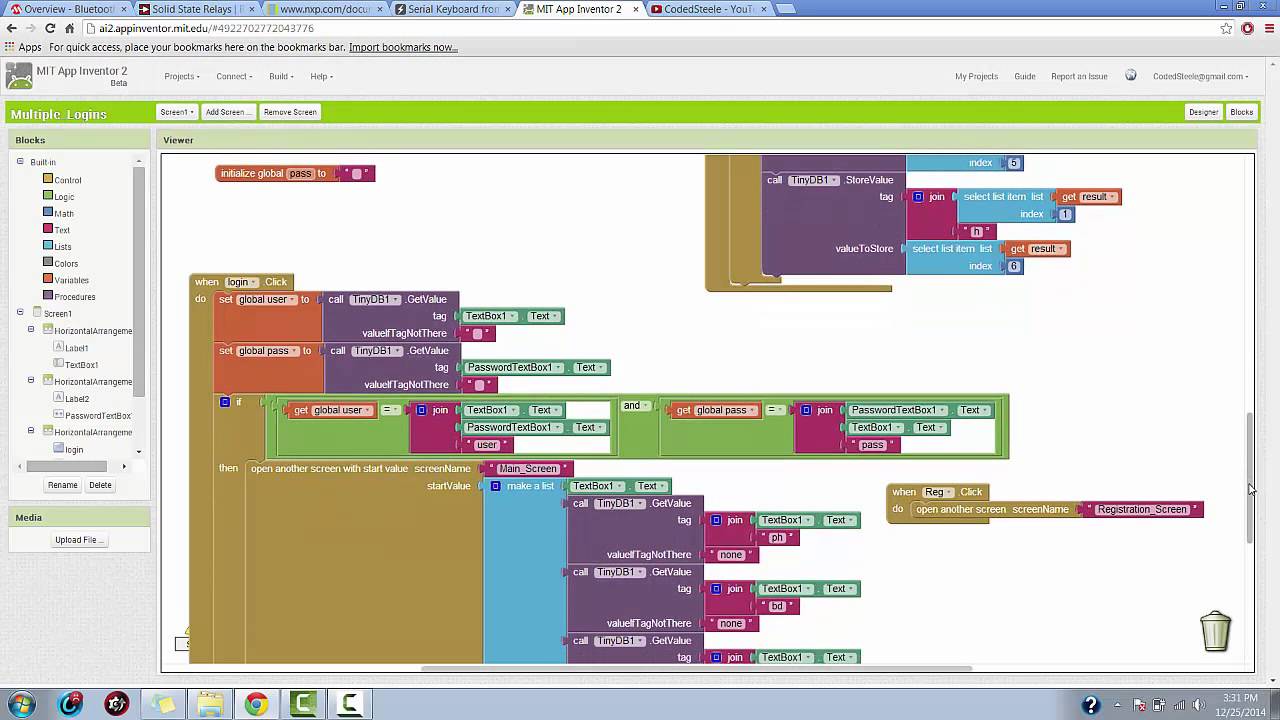This screenshot has height=720, width=1280.
Task: Collapse the Screen1 tree node
Action: [x=19, y=312]
